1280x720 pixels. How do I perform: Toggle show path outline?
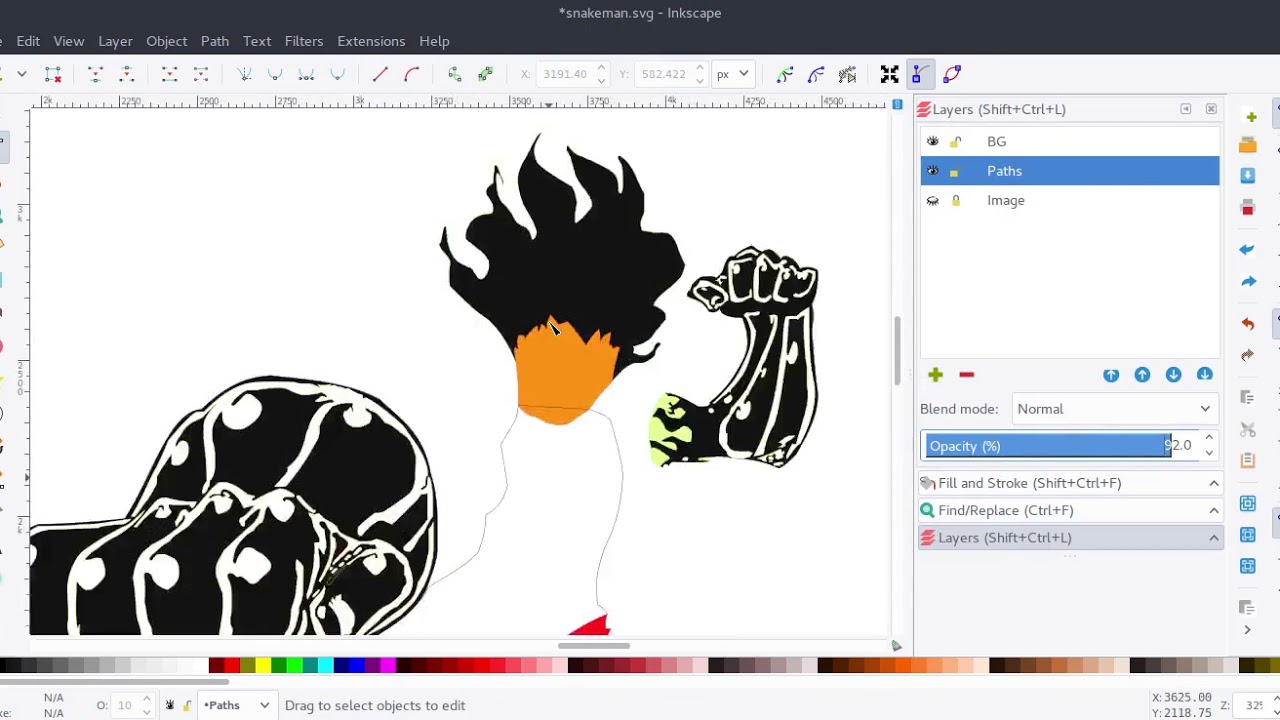click(x=952, y=74)
